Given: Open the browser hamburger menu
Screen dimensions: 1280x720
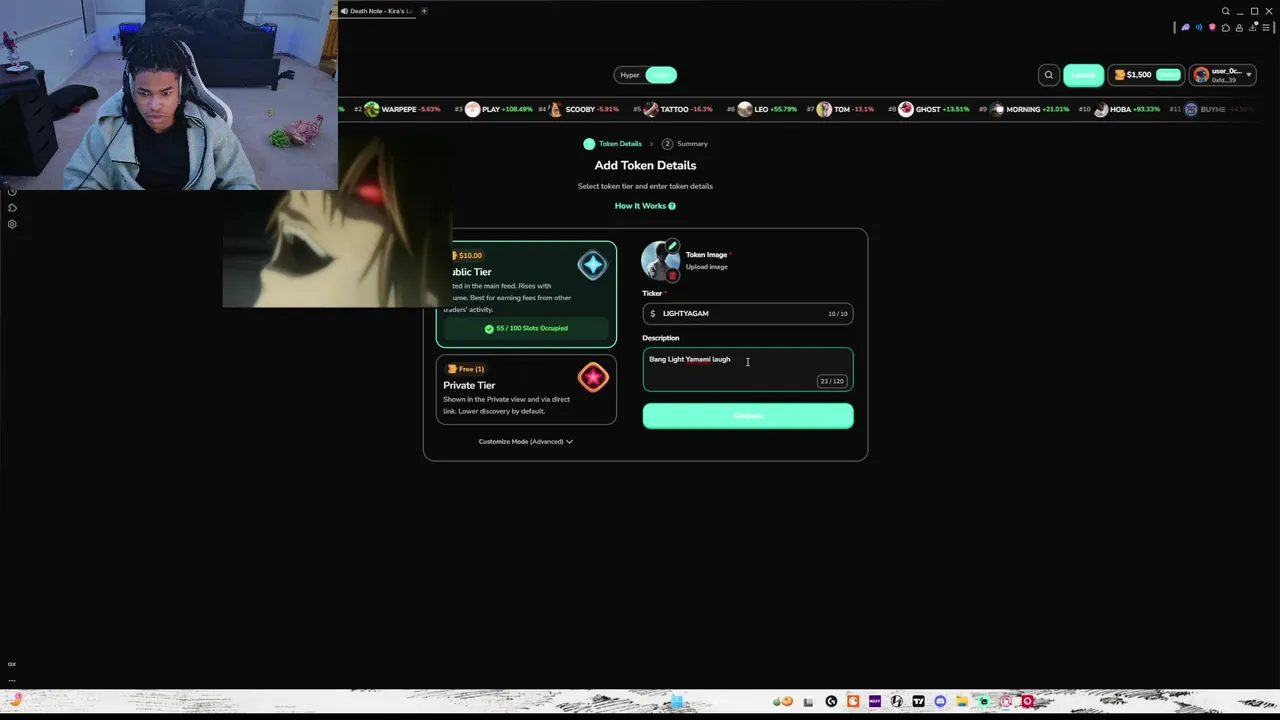Looking at the screenshot, I should 1266,28.
